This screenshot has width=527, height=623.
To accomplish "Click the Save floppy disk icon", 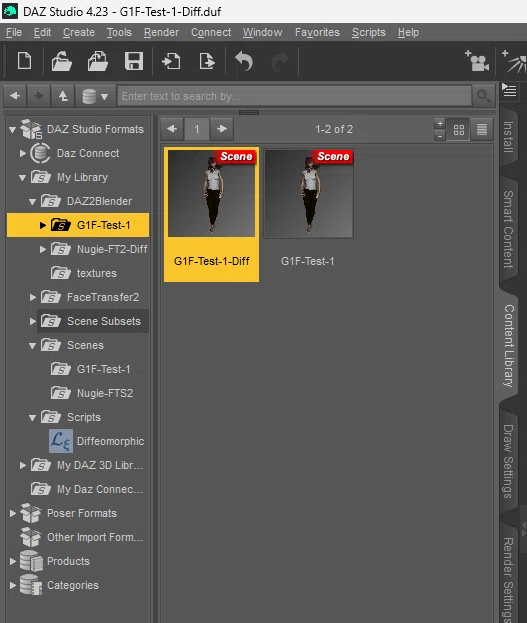I will (x=134, y=61).
